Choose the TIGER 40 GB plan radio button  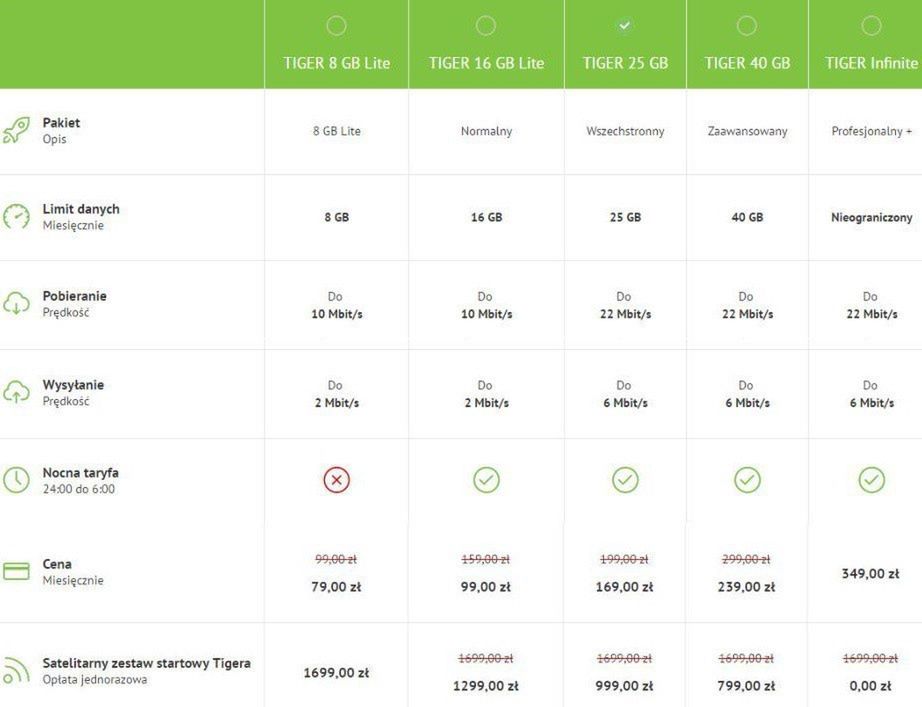[x=747, y=25]
